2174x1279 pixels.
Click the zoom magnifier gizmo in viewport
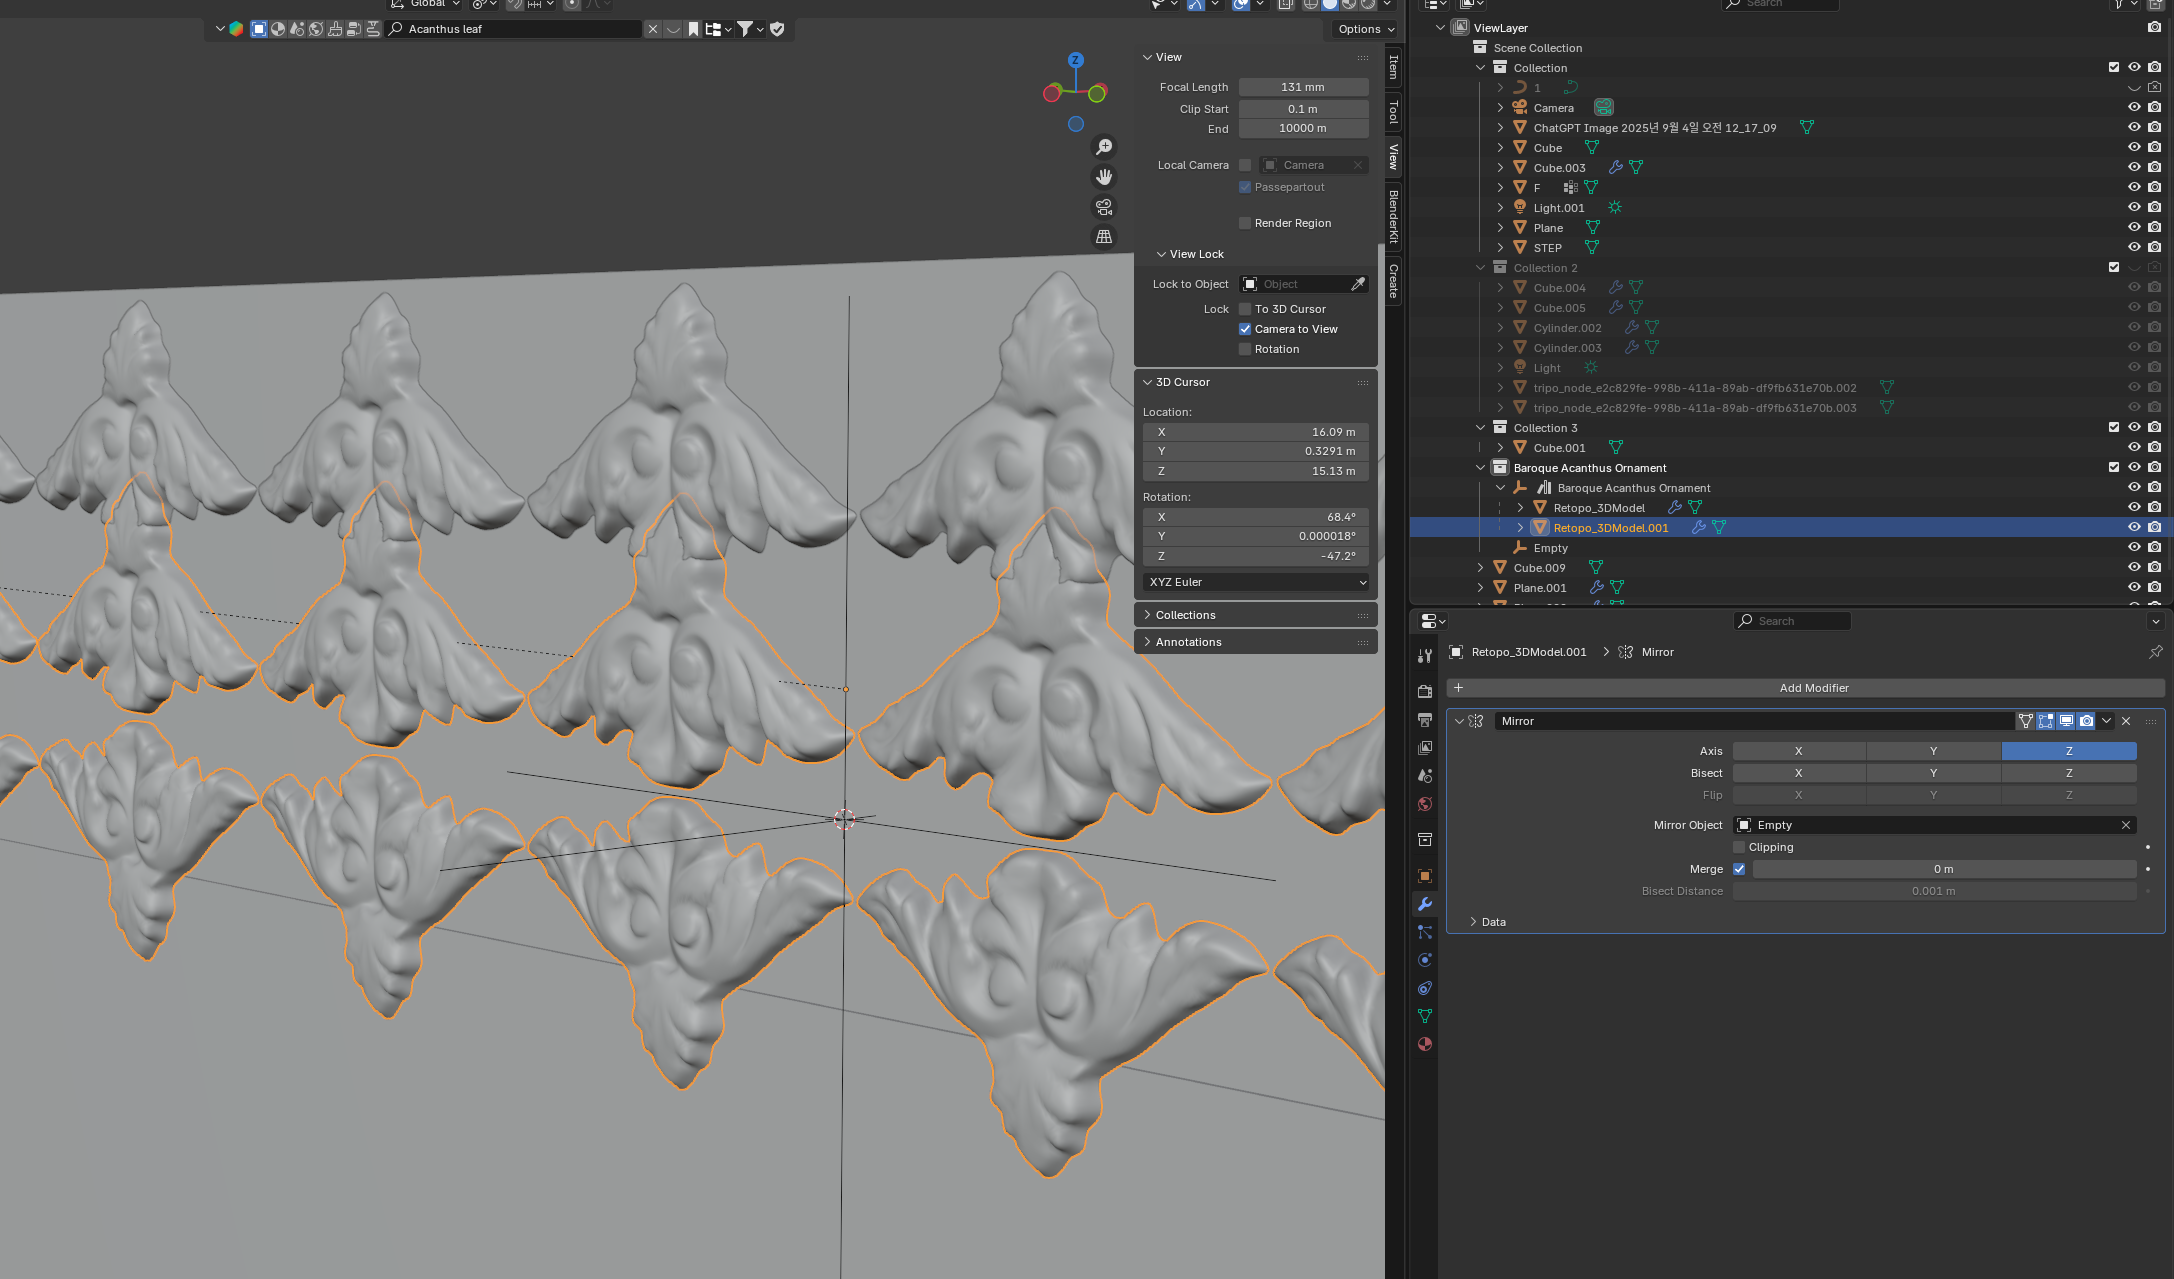click(1104, 147)
